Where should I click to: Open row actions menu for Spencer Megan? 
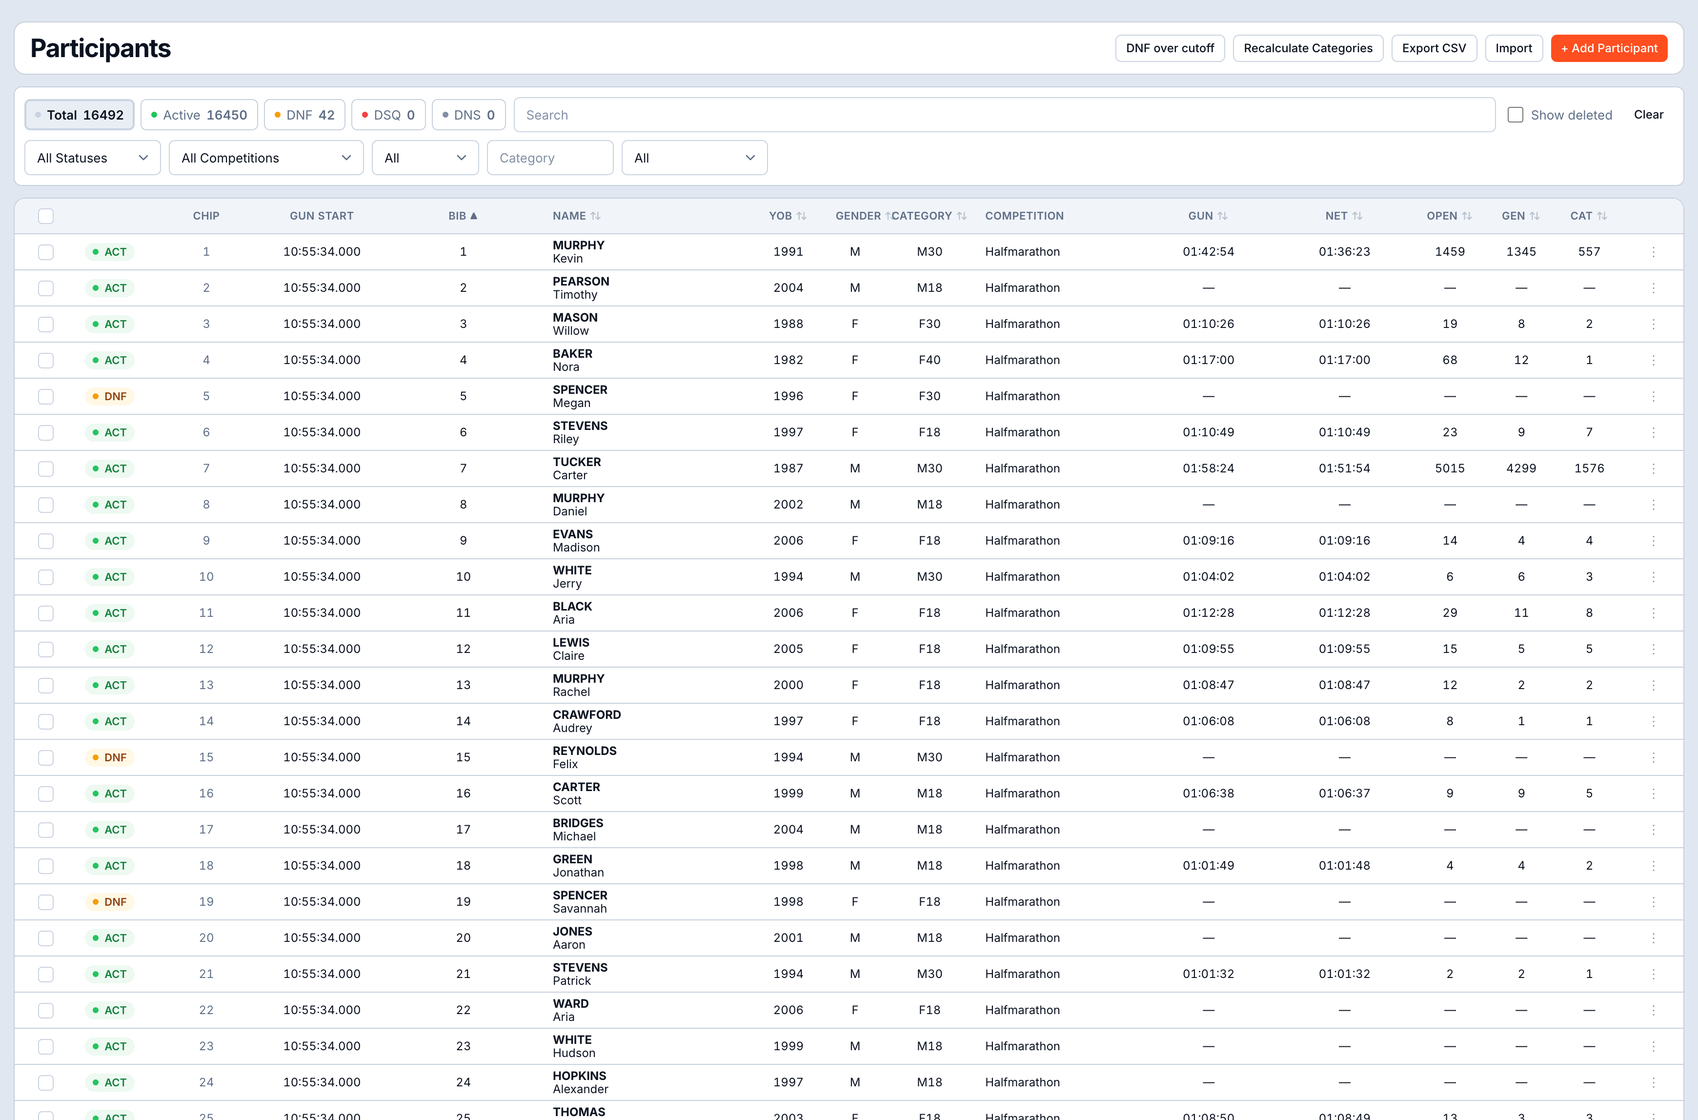(x=1653, y=396)
